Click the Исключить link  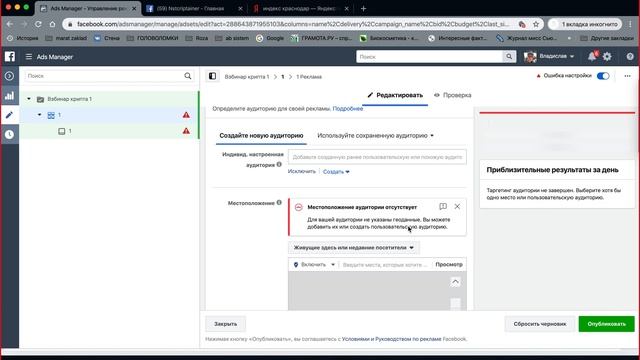coord(302,171)
